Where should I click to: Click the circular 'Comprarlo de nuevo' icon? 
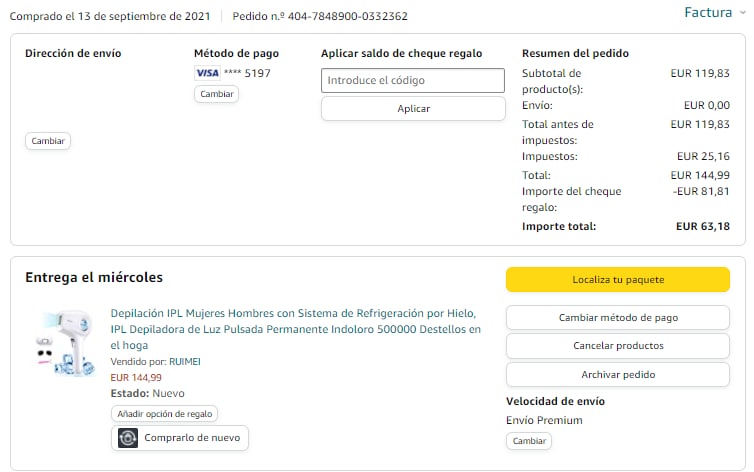(128, 438)
